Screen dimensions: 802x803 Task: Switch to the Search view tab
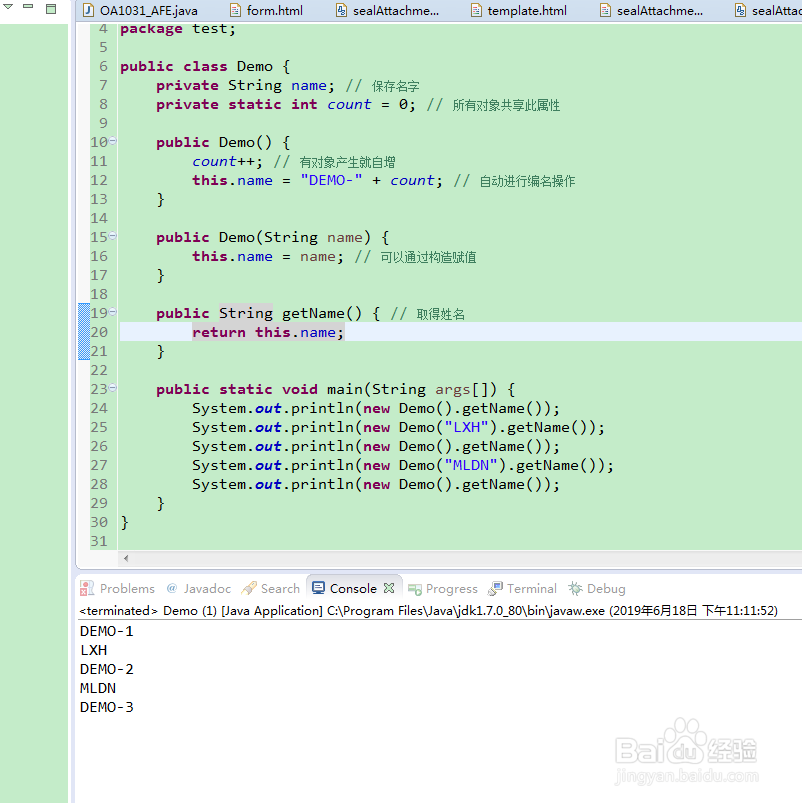pyautogui.click(x=271, y=589)
